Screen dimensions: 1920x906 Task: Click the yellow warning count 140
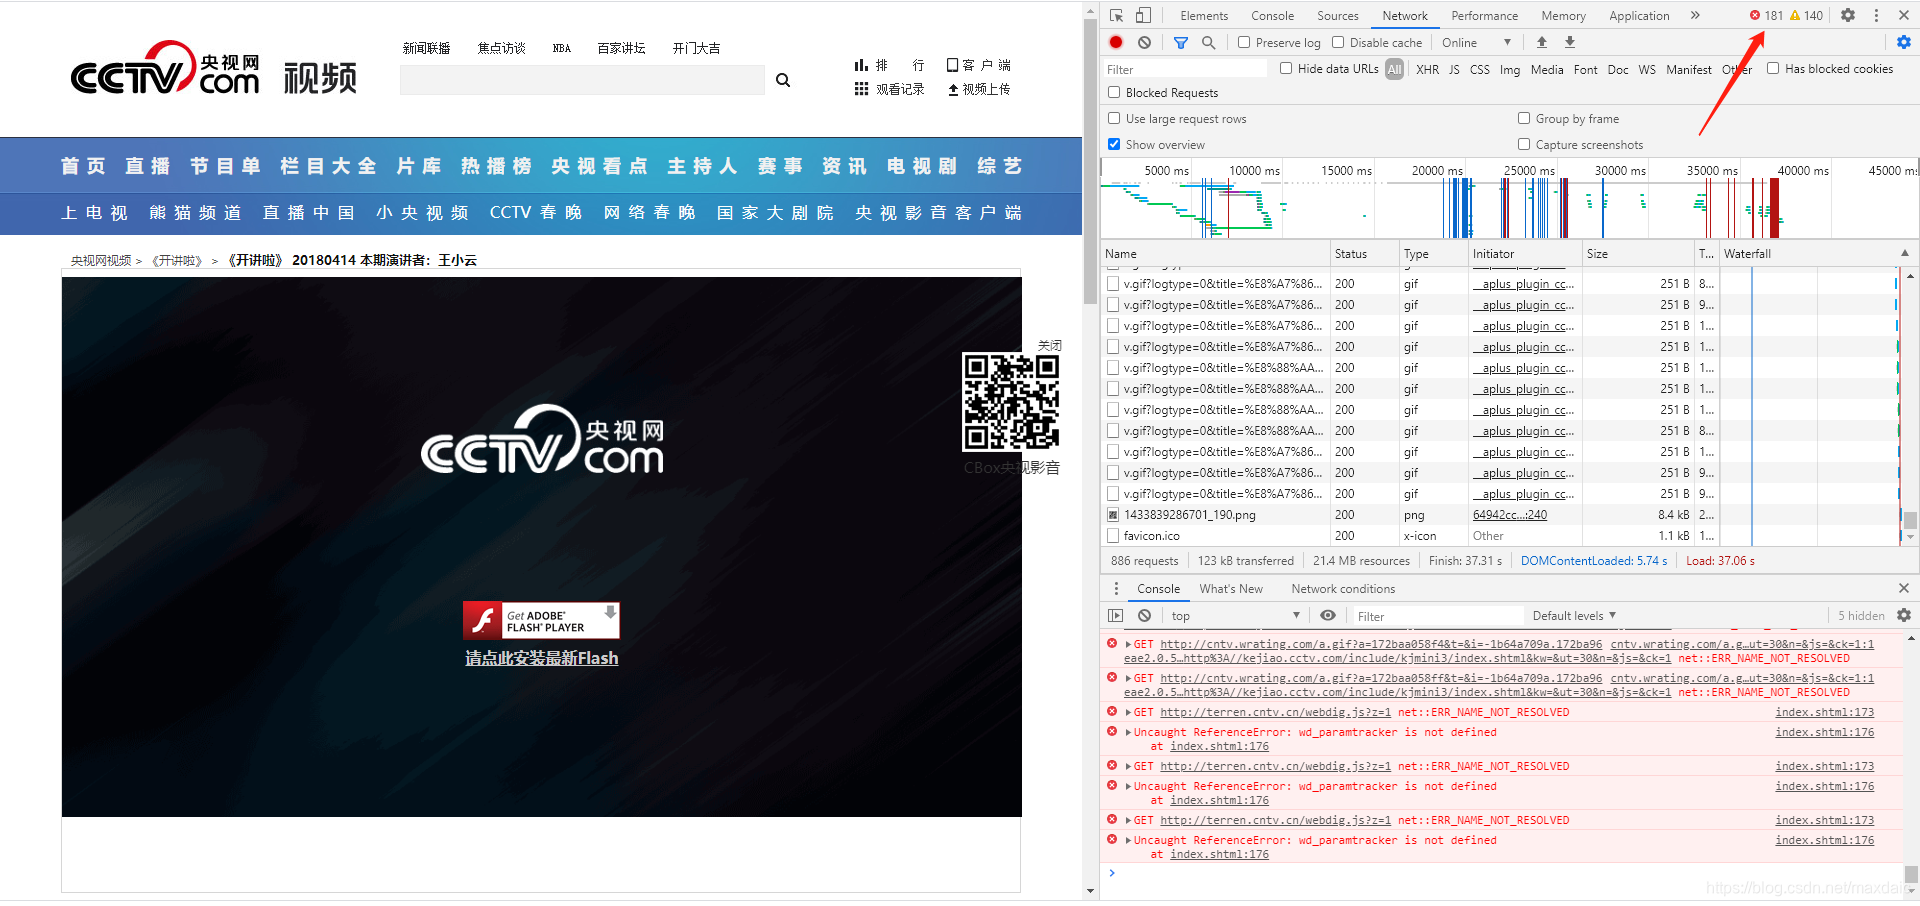click(1807, 15)
